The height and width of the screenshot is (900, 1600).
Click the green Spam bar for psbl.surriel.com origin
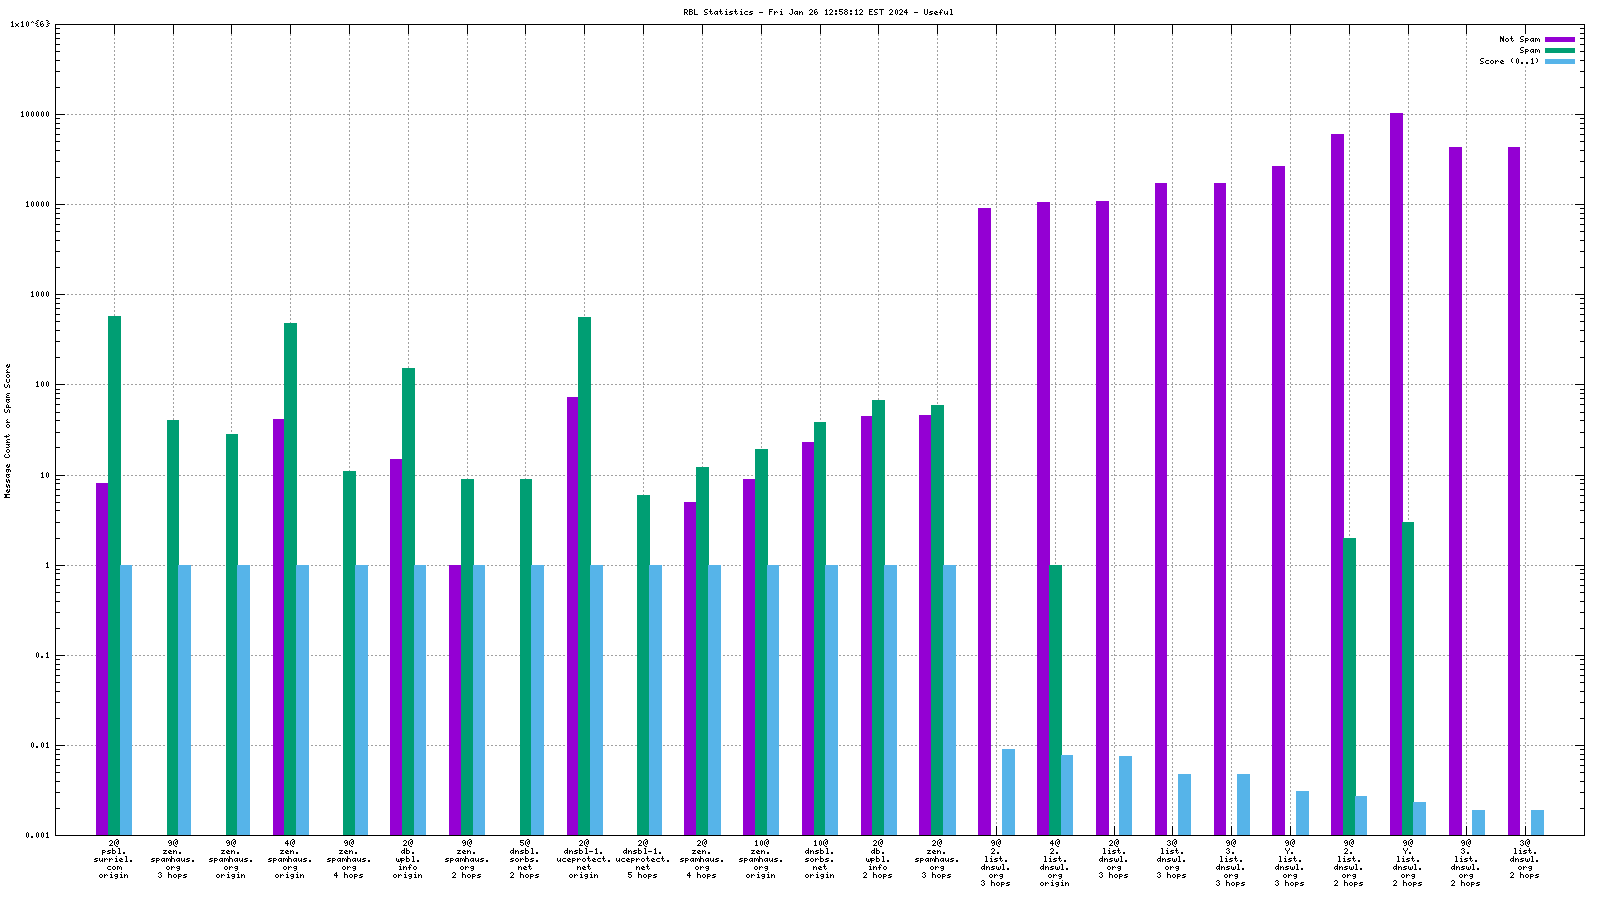point(114,575)
